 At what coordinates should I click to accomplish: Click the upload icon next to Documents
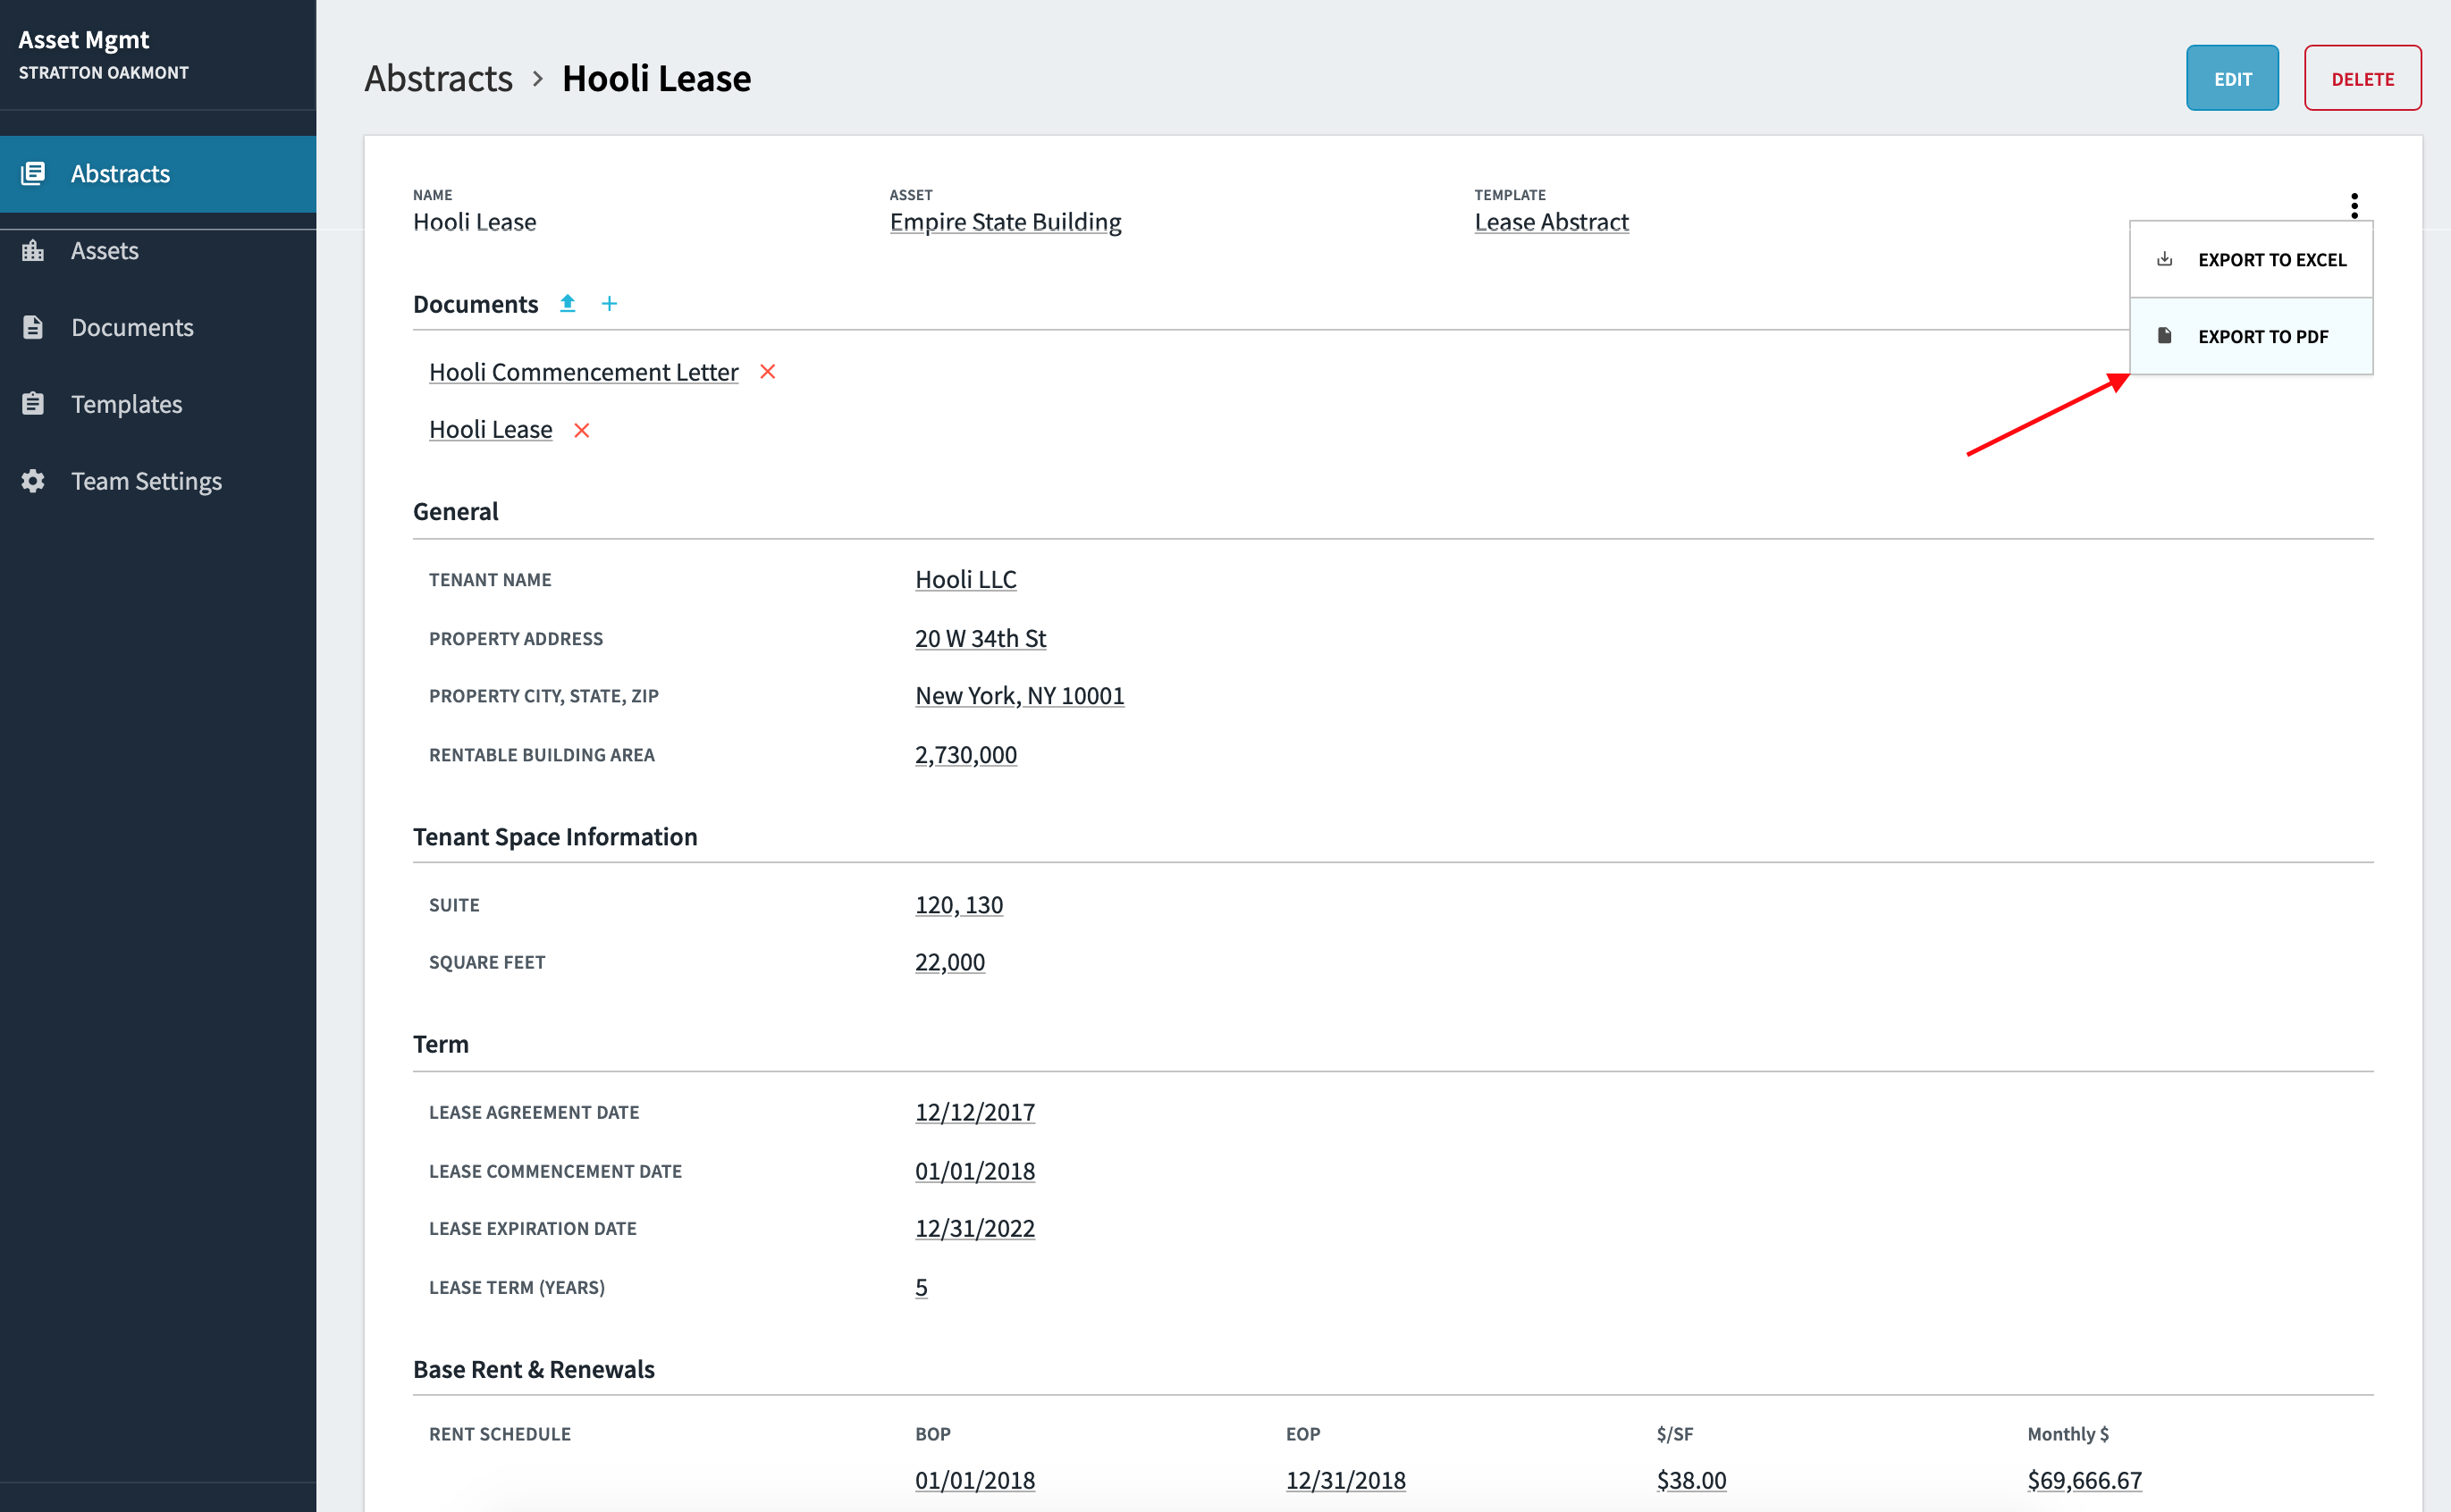click(567, 303)
